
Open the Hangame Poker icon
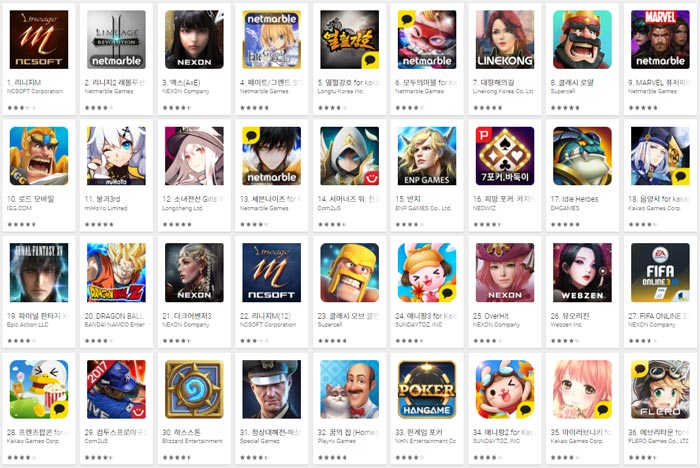click(427, 389)
